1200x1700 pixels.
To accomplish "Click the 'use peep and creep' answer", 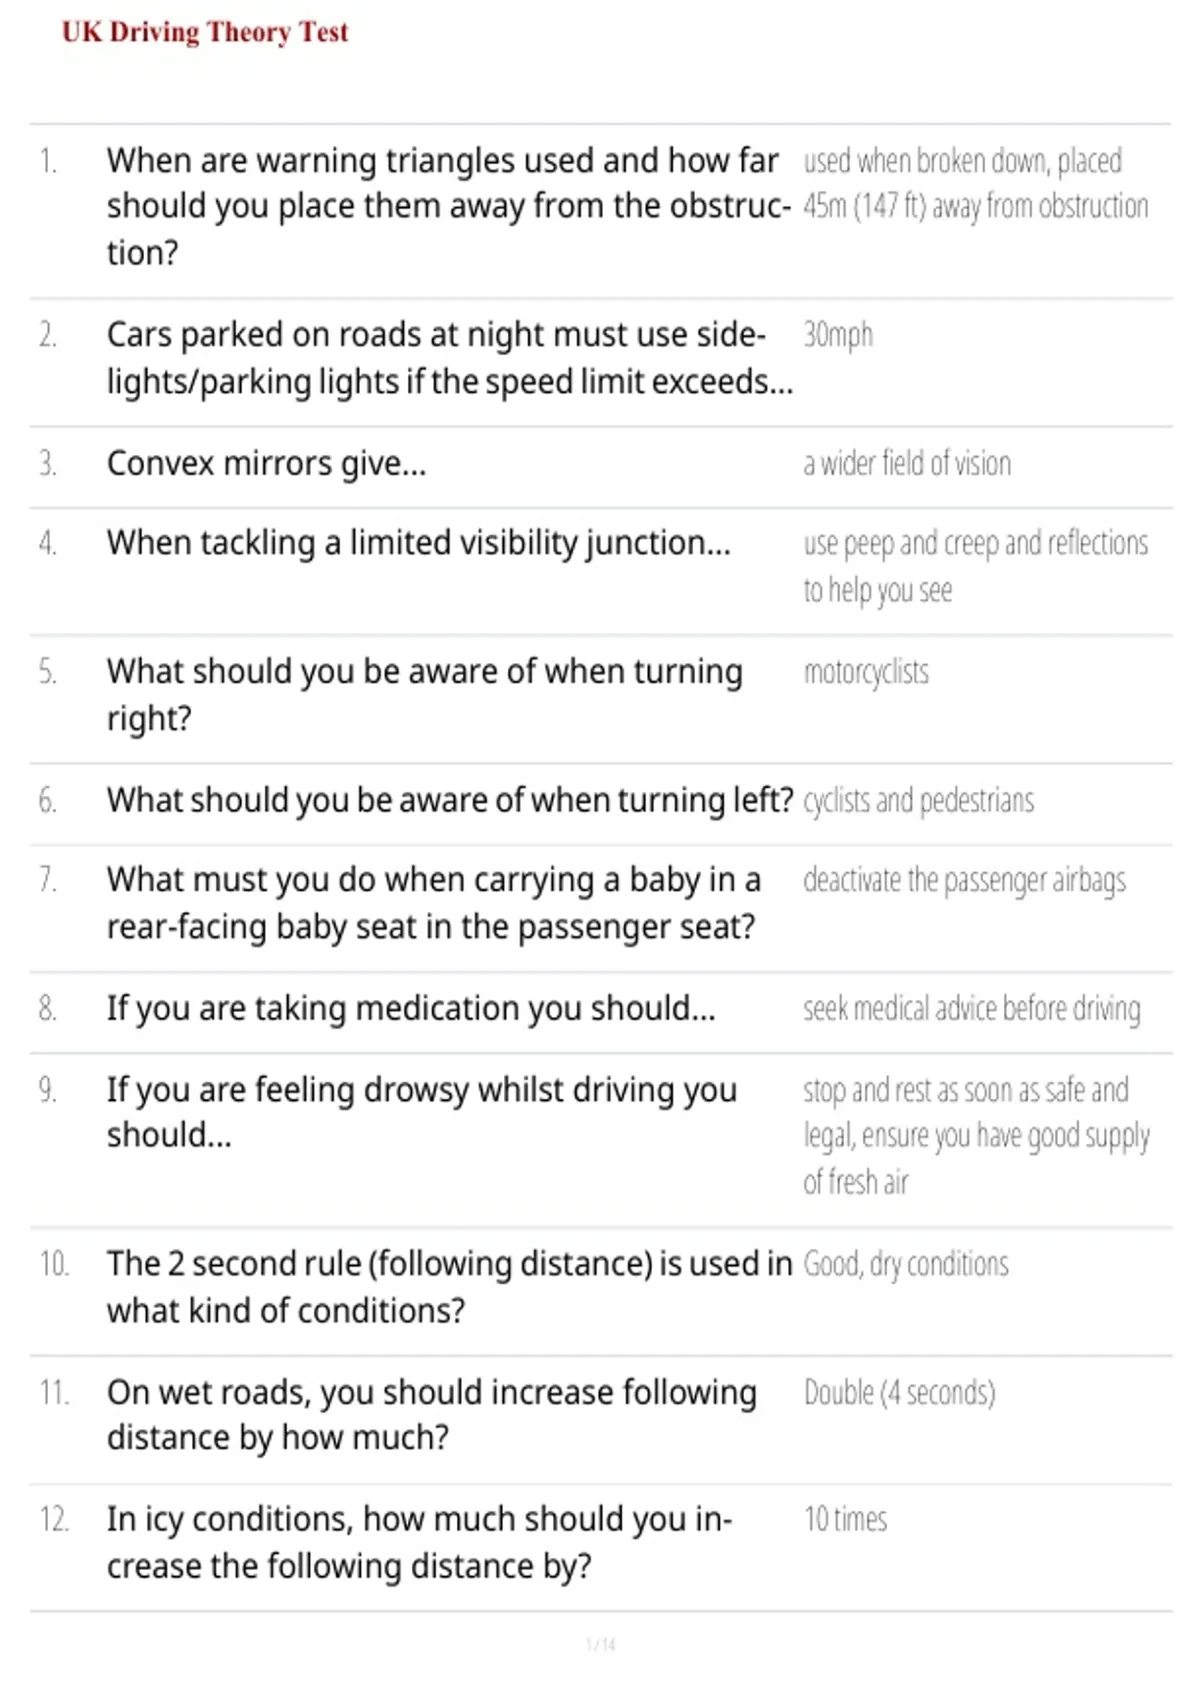I will coord(976,566).
